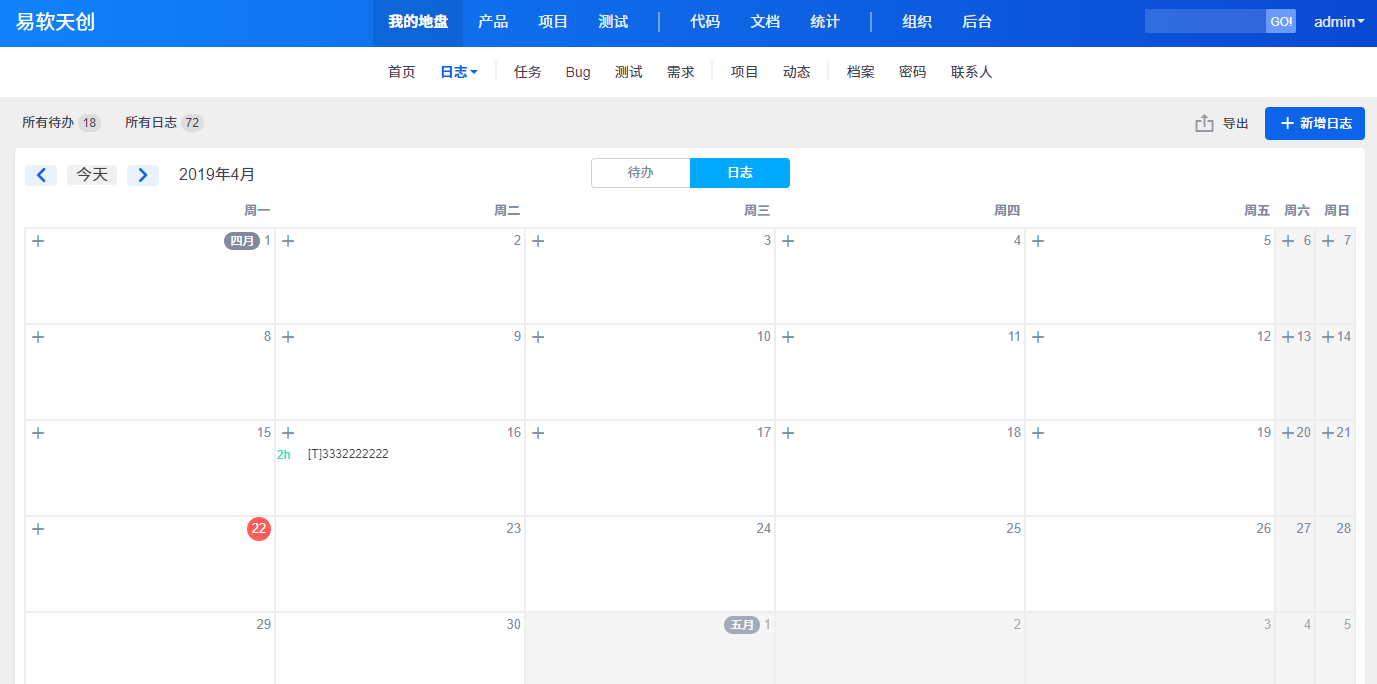Click the plus icon on Saturday April 6
1377x684 pixels.
pyautogui.click(x=1288, y=241)
